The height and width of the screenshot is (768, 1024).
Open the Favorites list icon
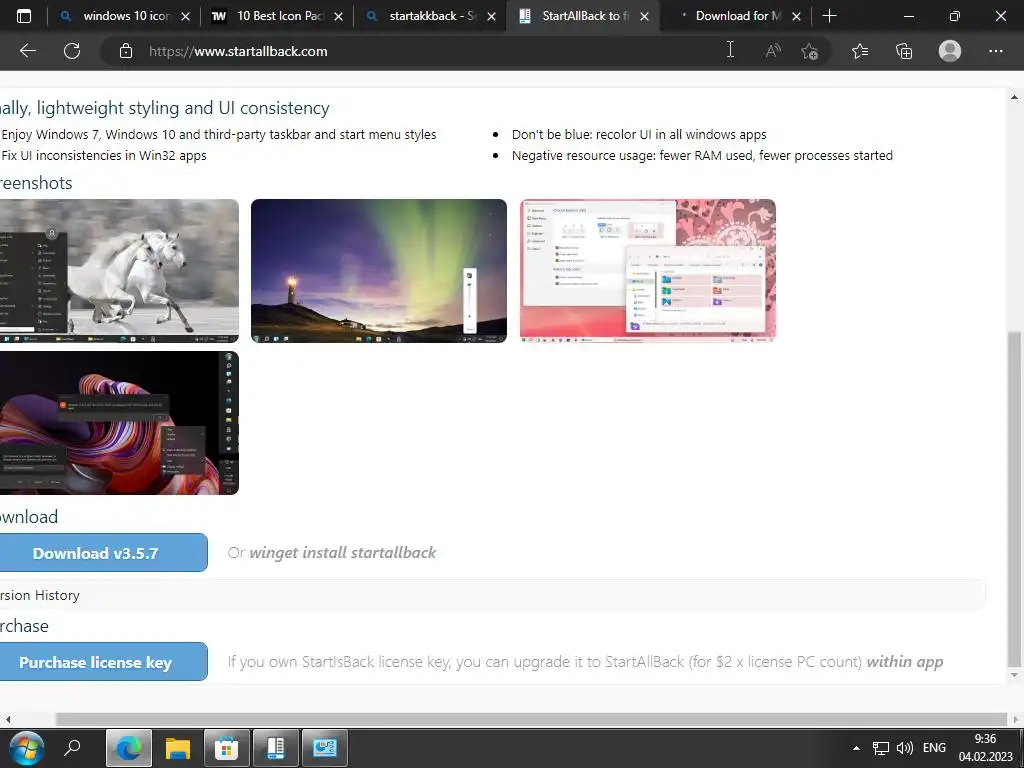860,51
